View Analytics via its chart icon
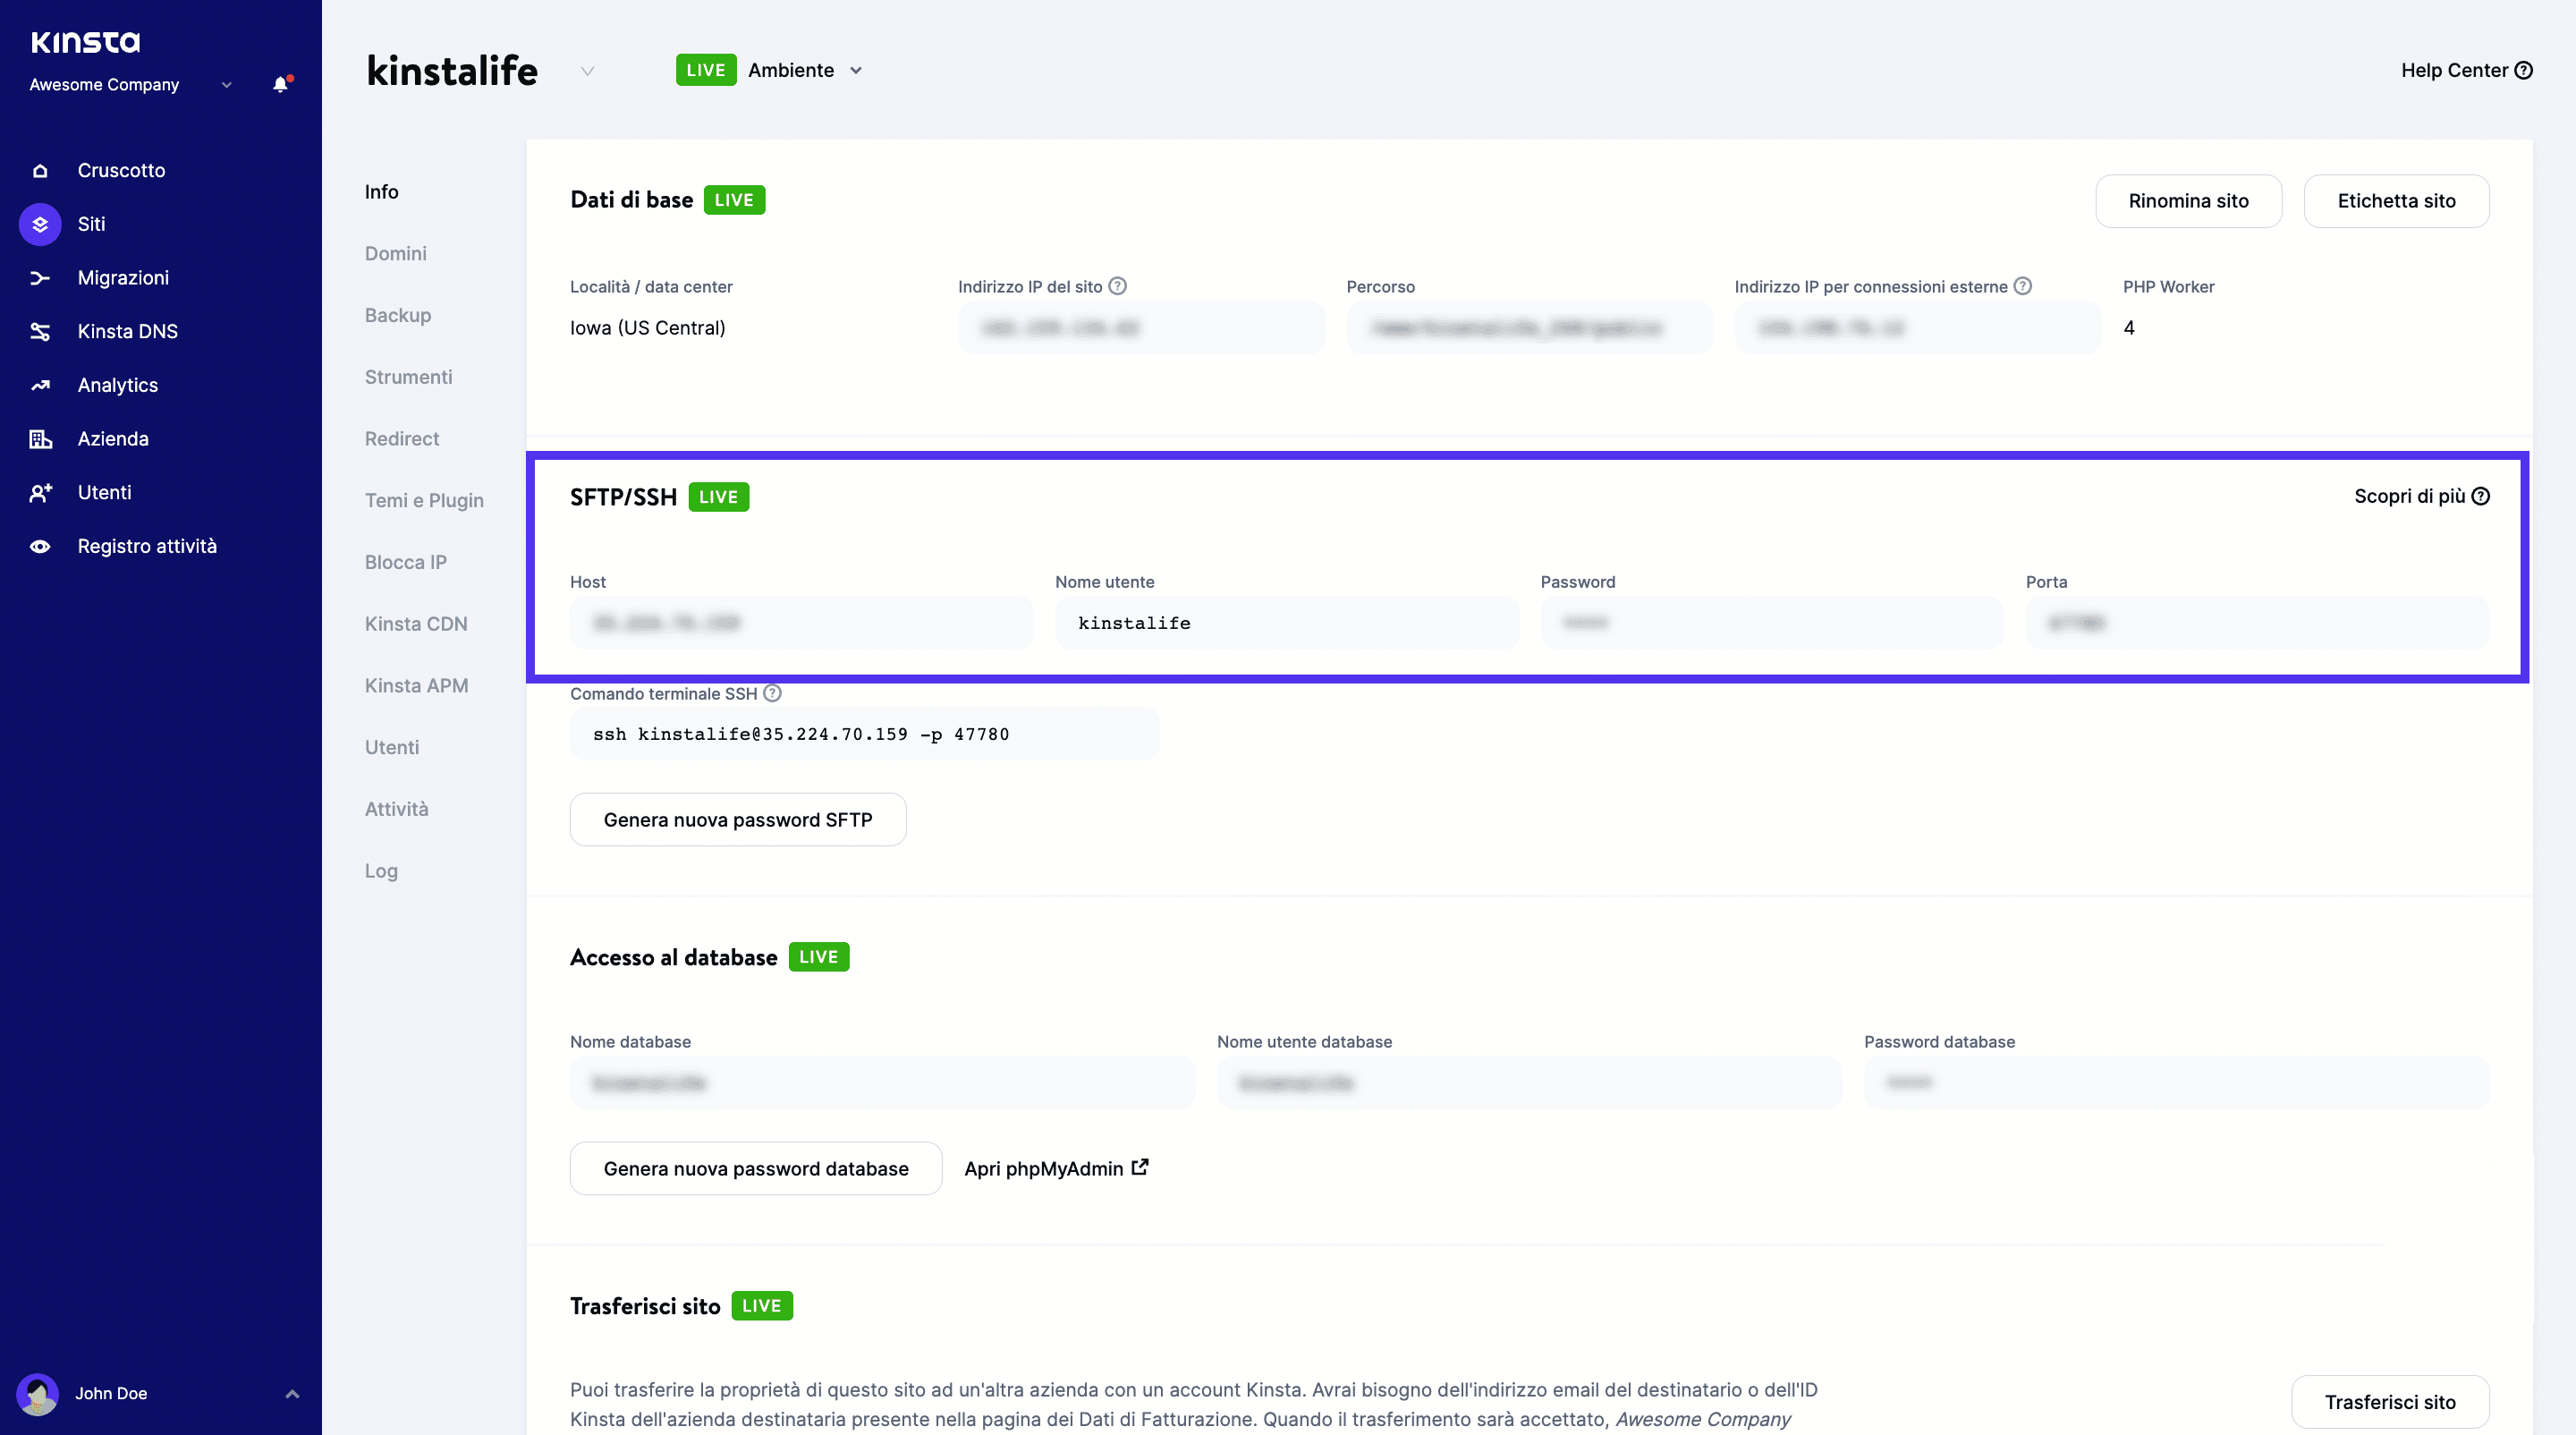Screen dimensions: 2576x1435 tap(40, 384)
